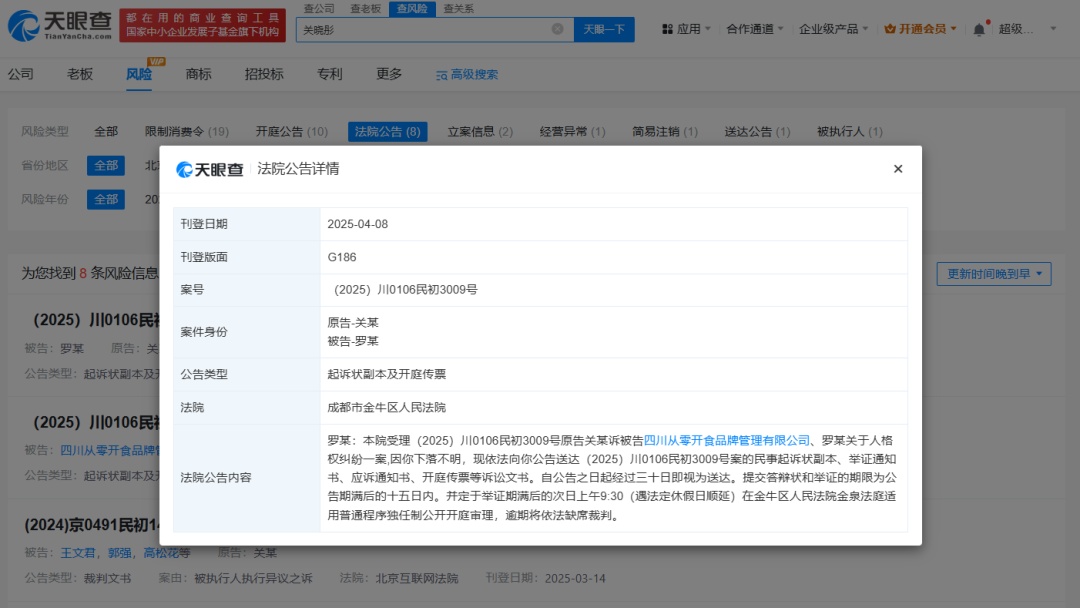Open the 高级搜索 filter icon link
The width and height of the screenshot is (1080, 608).
(x=467, y=74)
